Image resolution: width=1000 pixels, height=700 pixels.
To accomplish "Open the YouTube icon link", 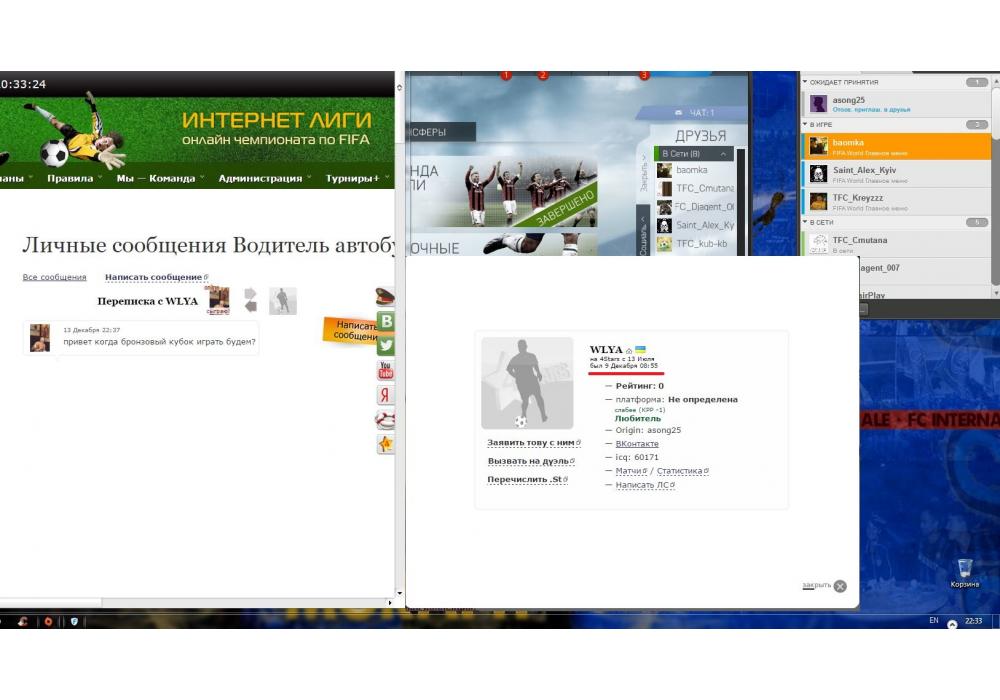I will pyautogui.click(x=385, y=371).
